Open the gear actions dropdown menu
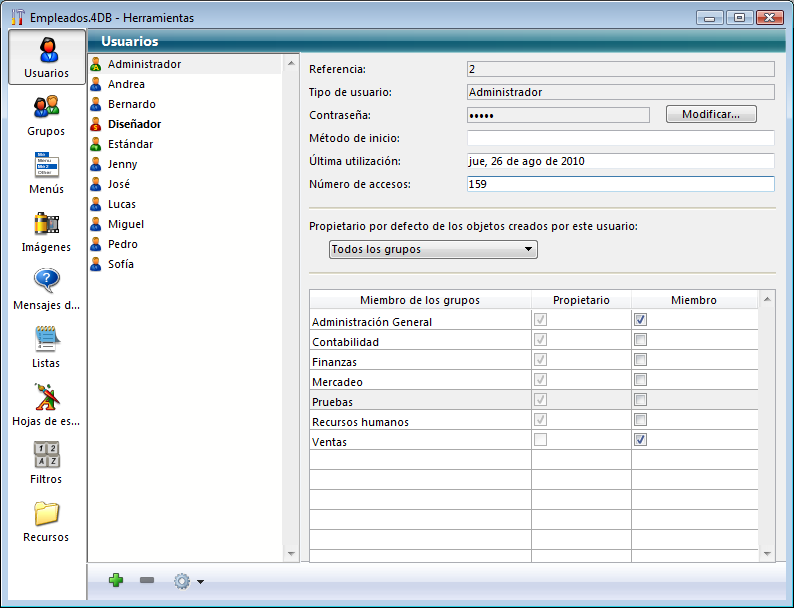The width and height of the screenshot is (794, 608). point(188,581)
